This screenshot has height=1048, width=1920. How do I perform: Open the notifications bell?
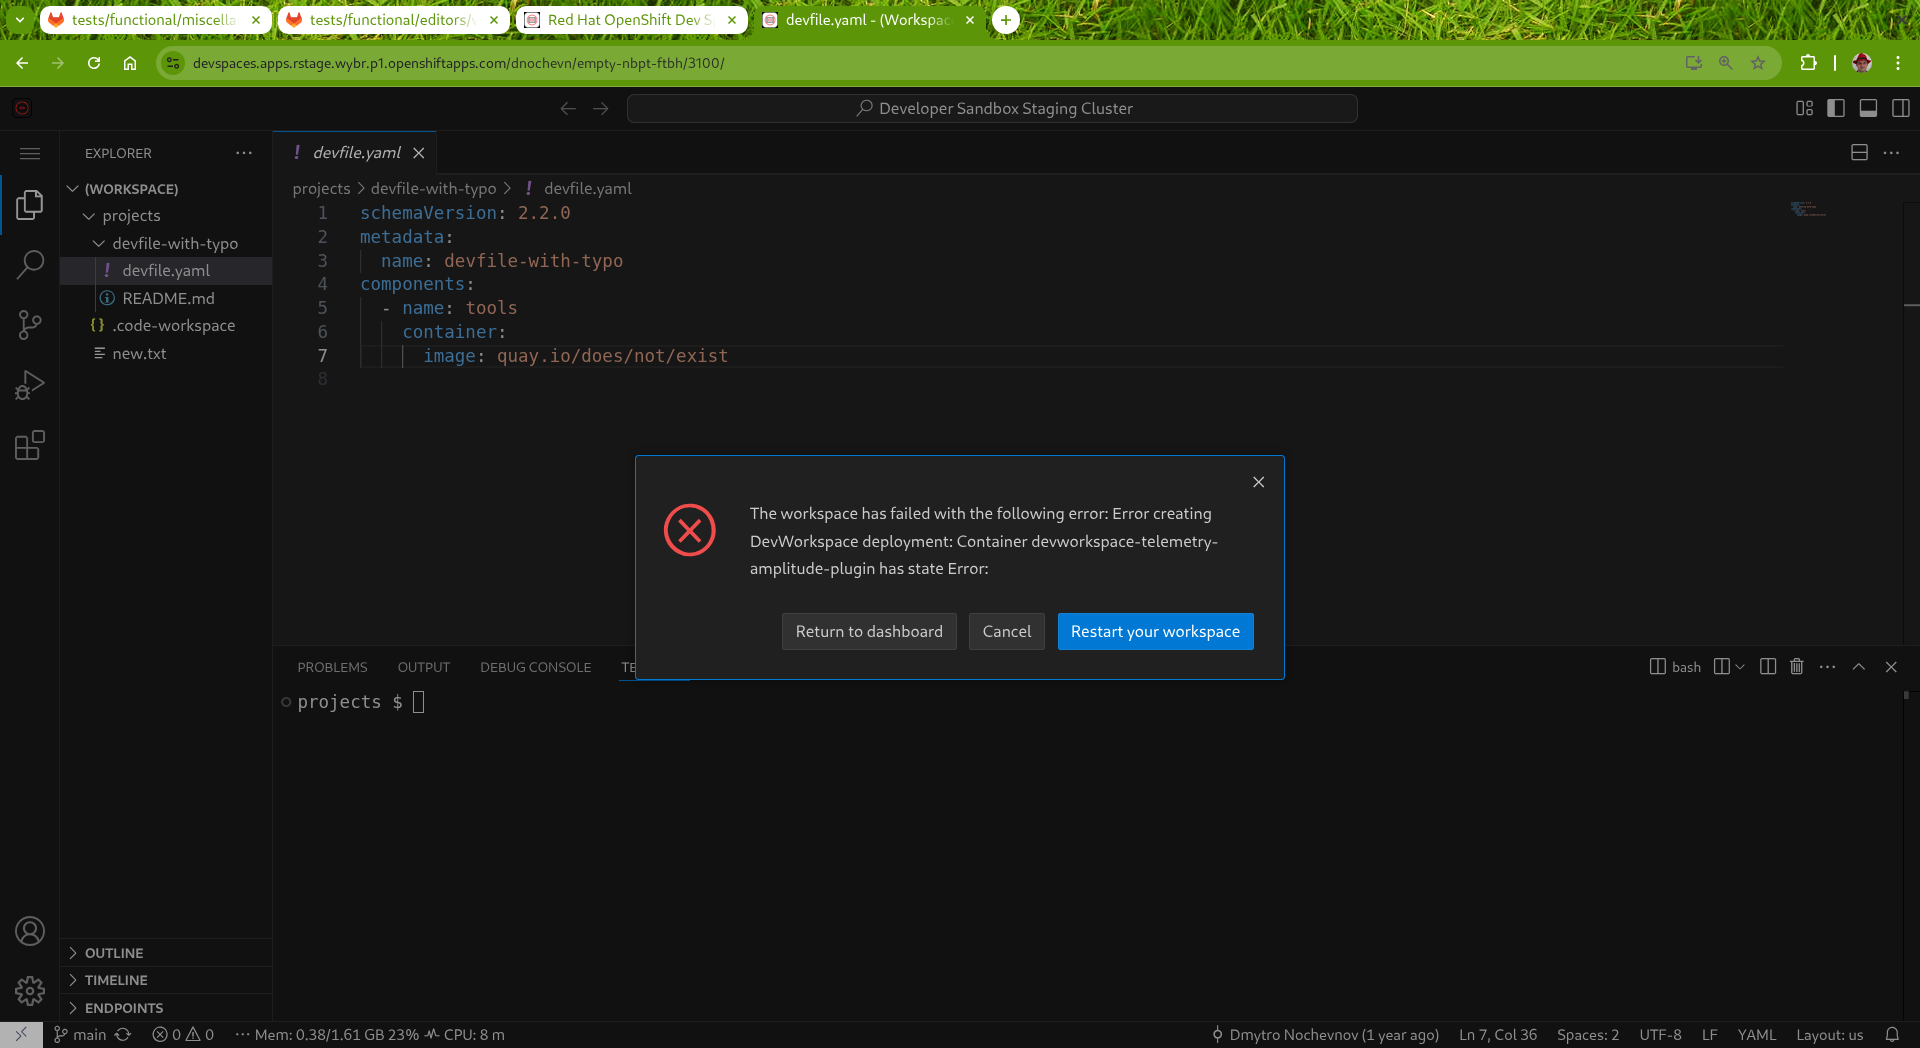pyautogui.click(x=1892, y=1035)
